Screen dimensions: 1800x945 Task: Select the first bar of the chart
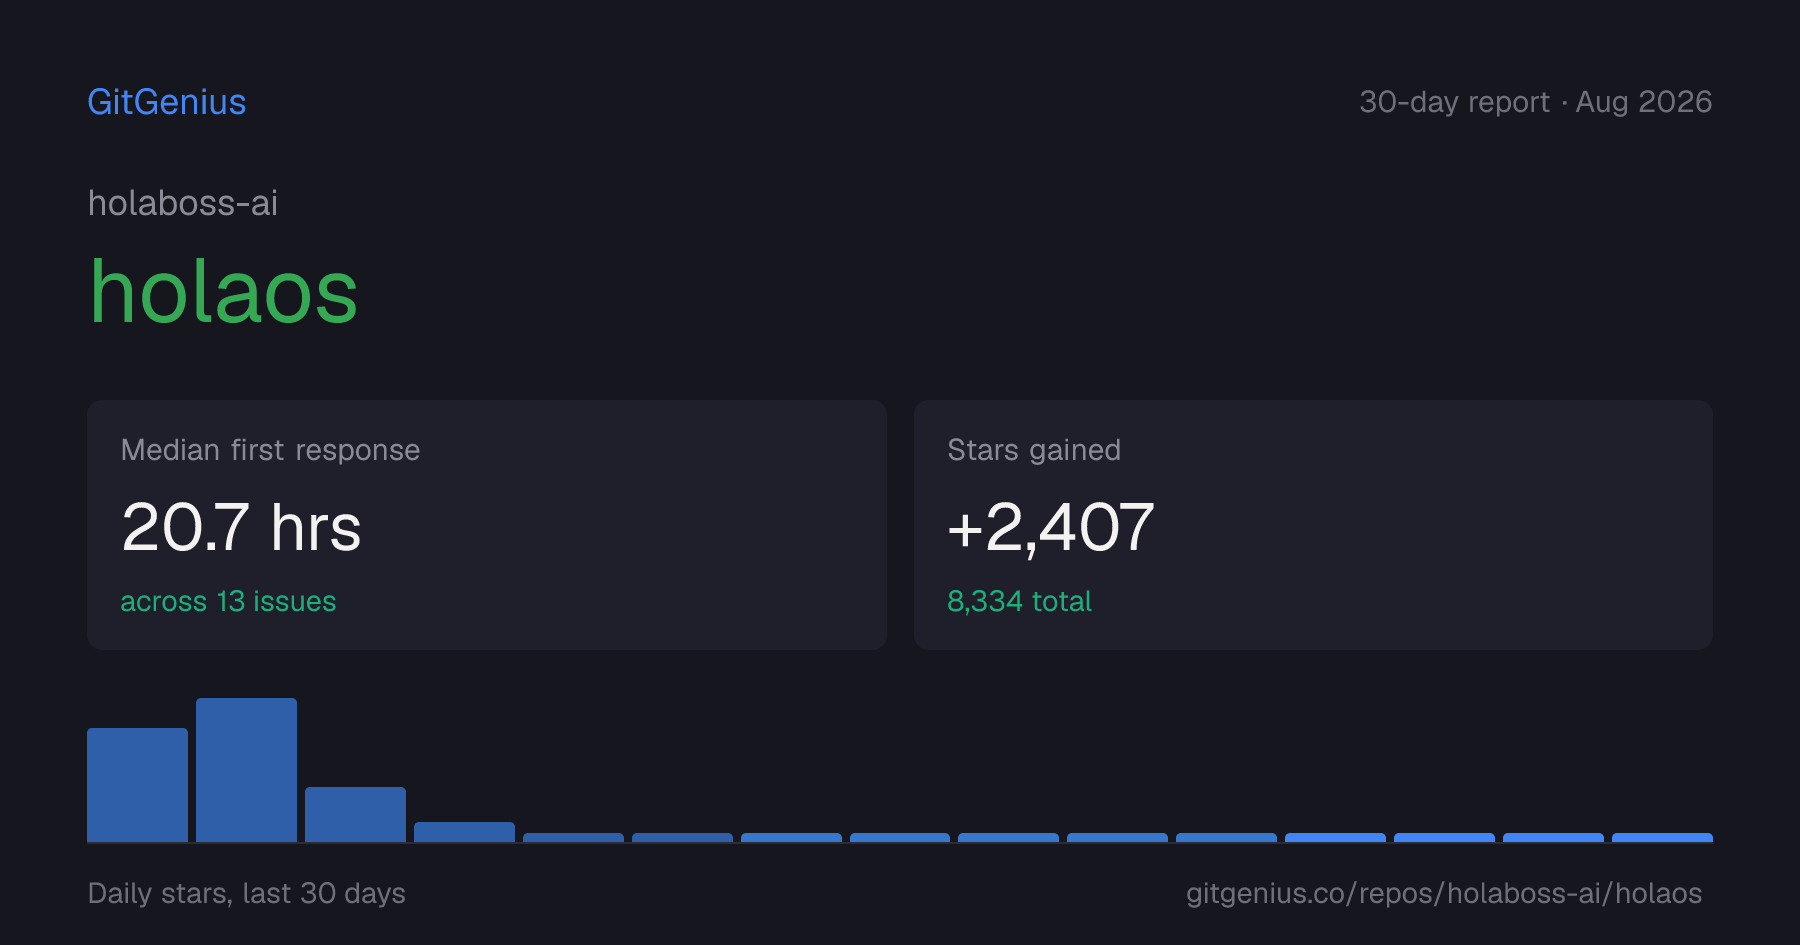[x=137, y=785]
